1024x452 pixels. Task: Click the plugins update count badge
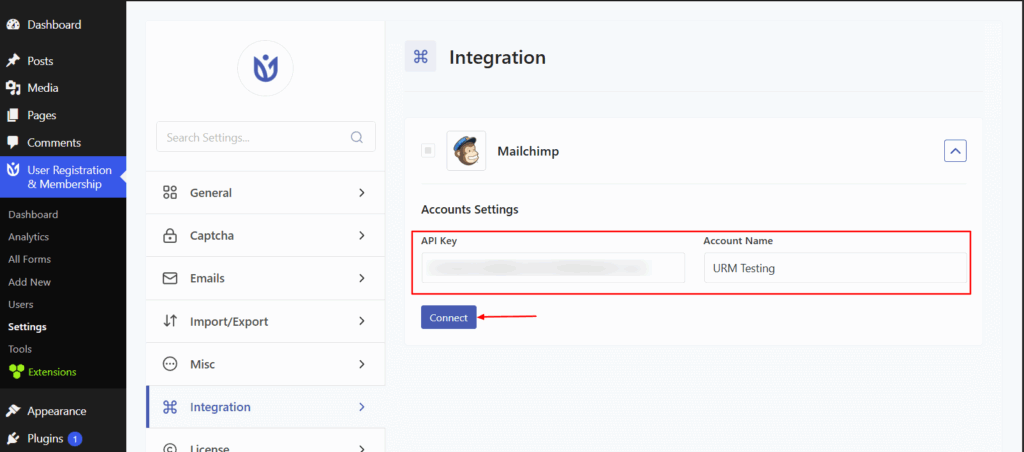point(75,438)
